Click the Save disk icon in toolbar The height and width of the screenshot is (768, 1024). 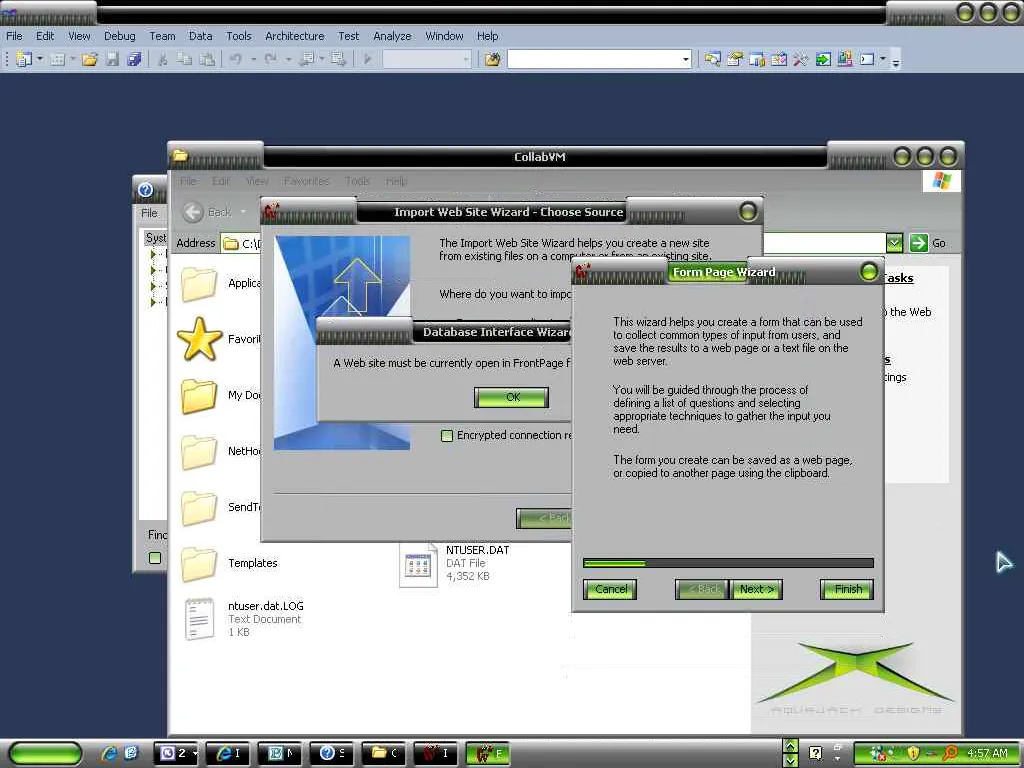pos(112,59)
